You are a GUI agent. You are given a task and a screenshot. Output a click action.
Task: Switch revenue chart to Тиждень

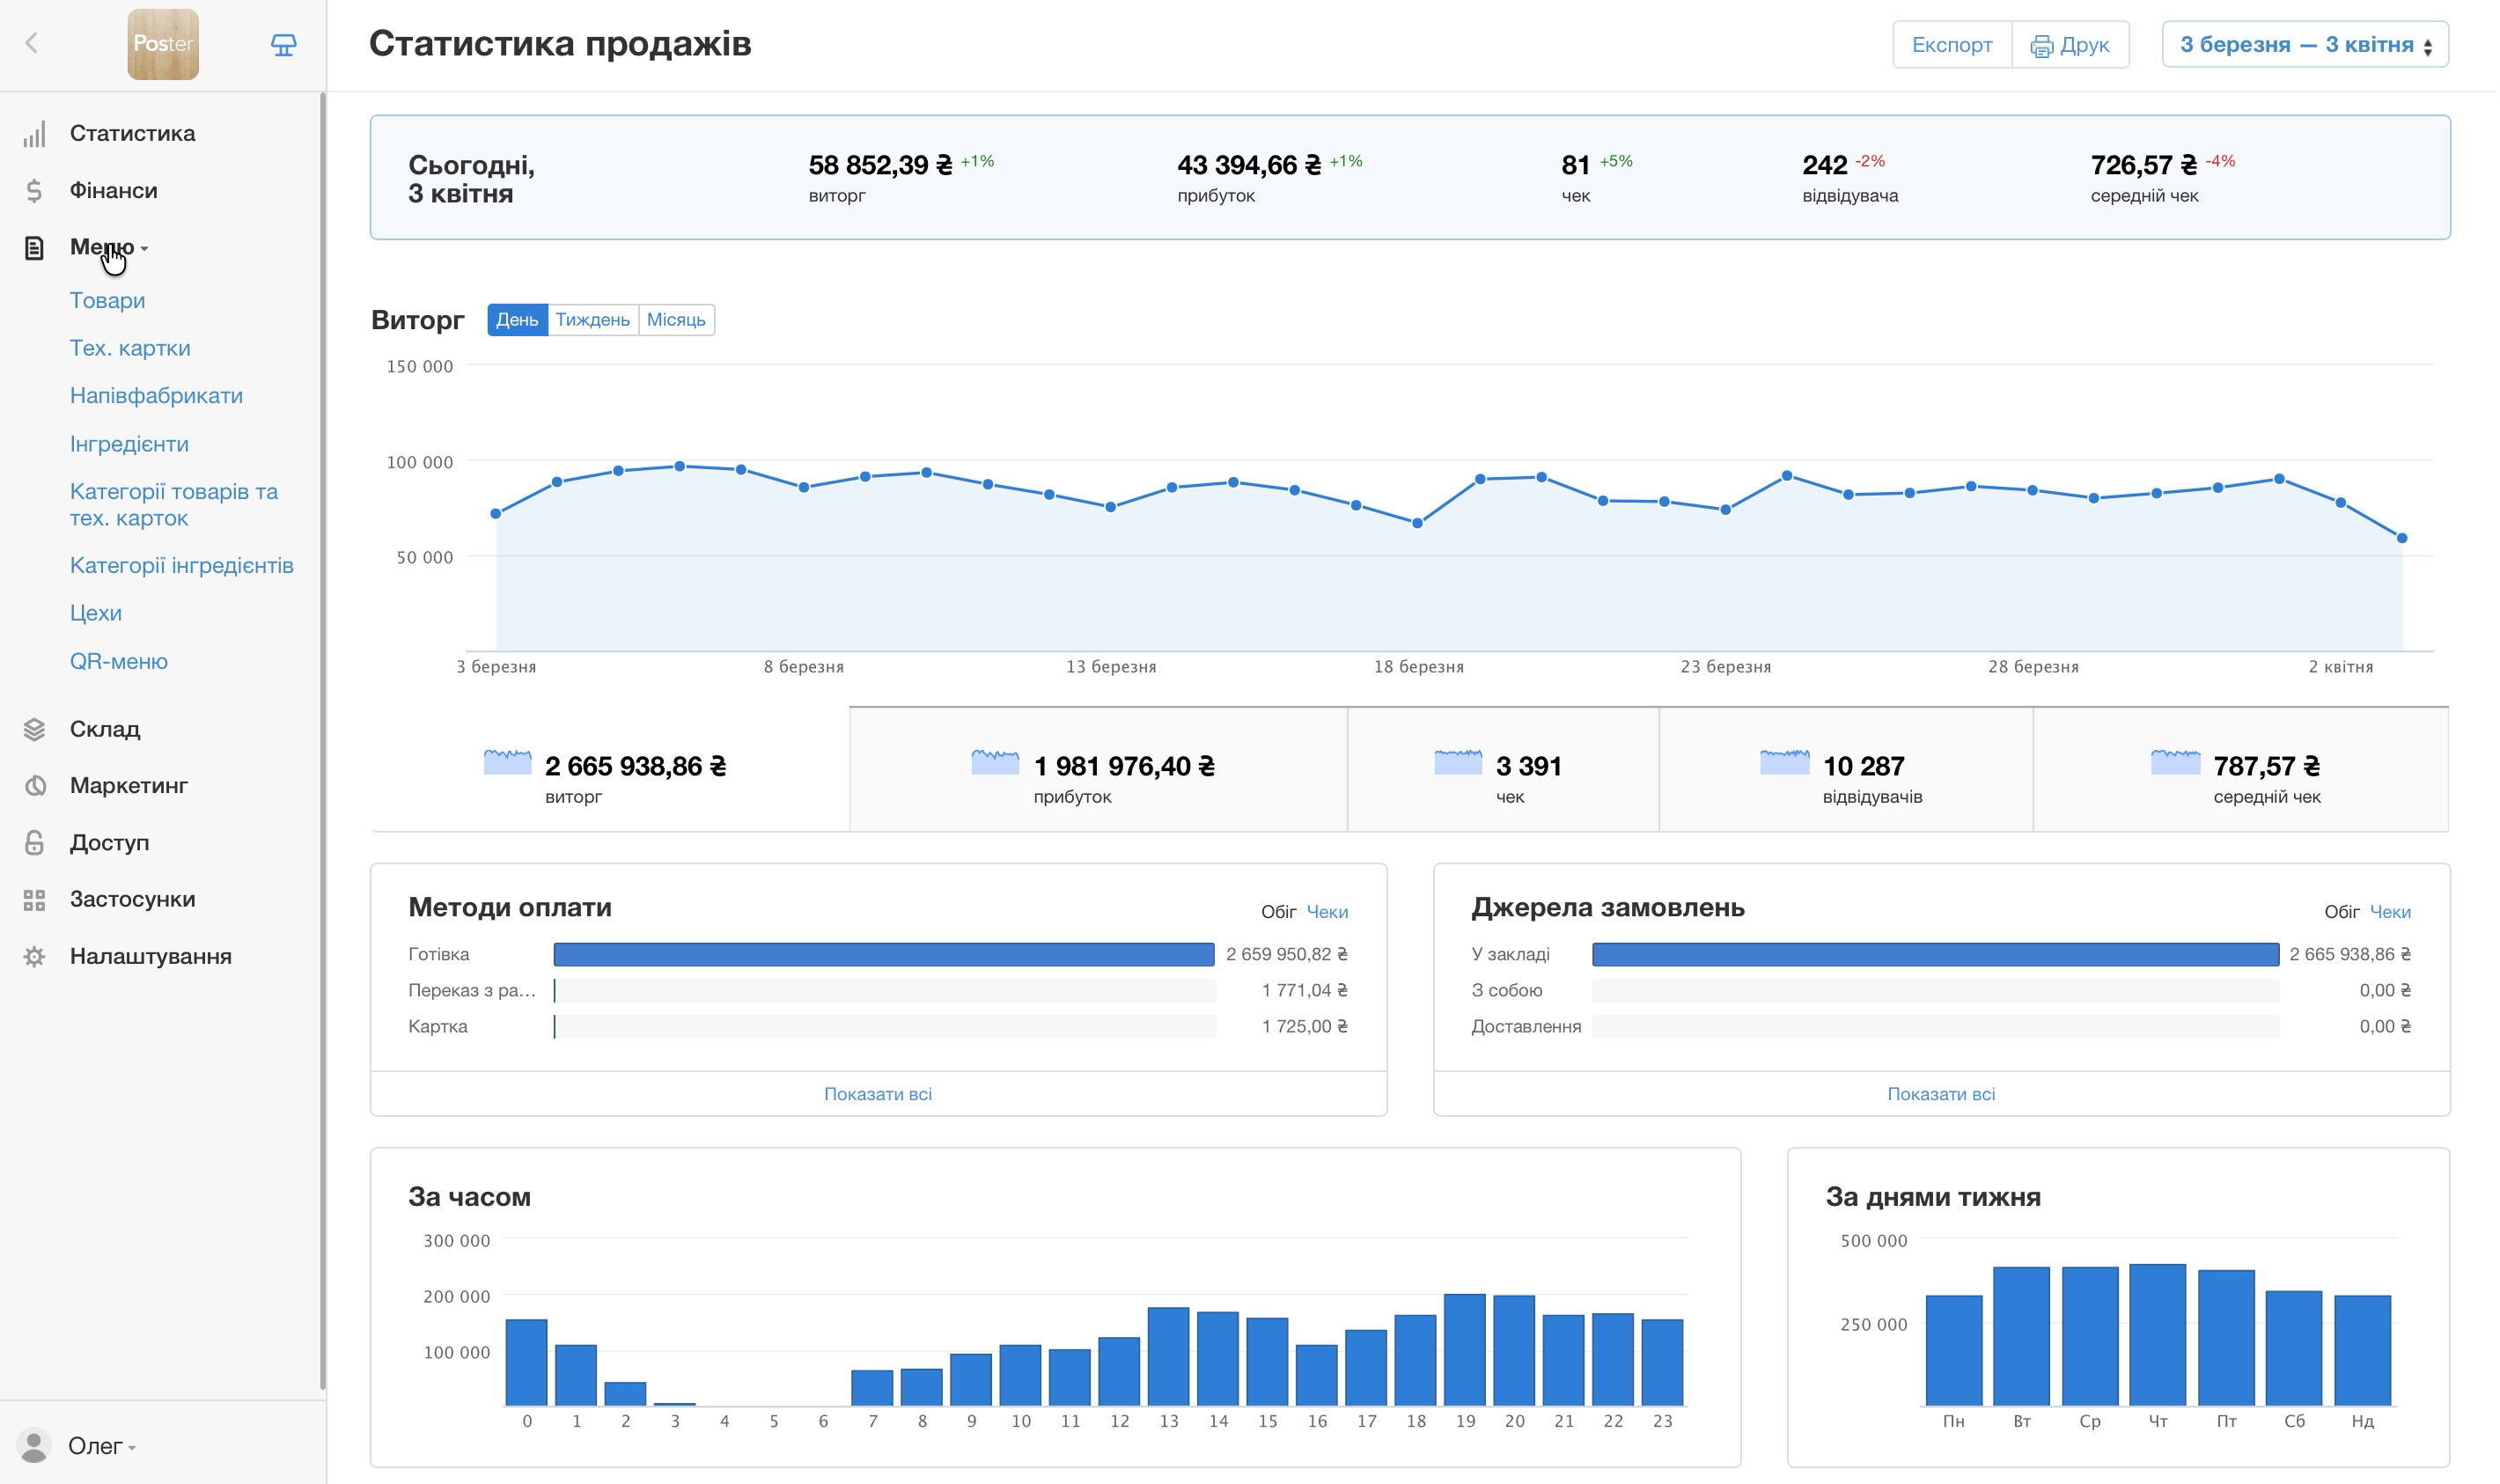pyautogui.click(x=592, y=320)
